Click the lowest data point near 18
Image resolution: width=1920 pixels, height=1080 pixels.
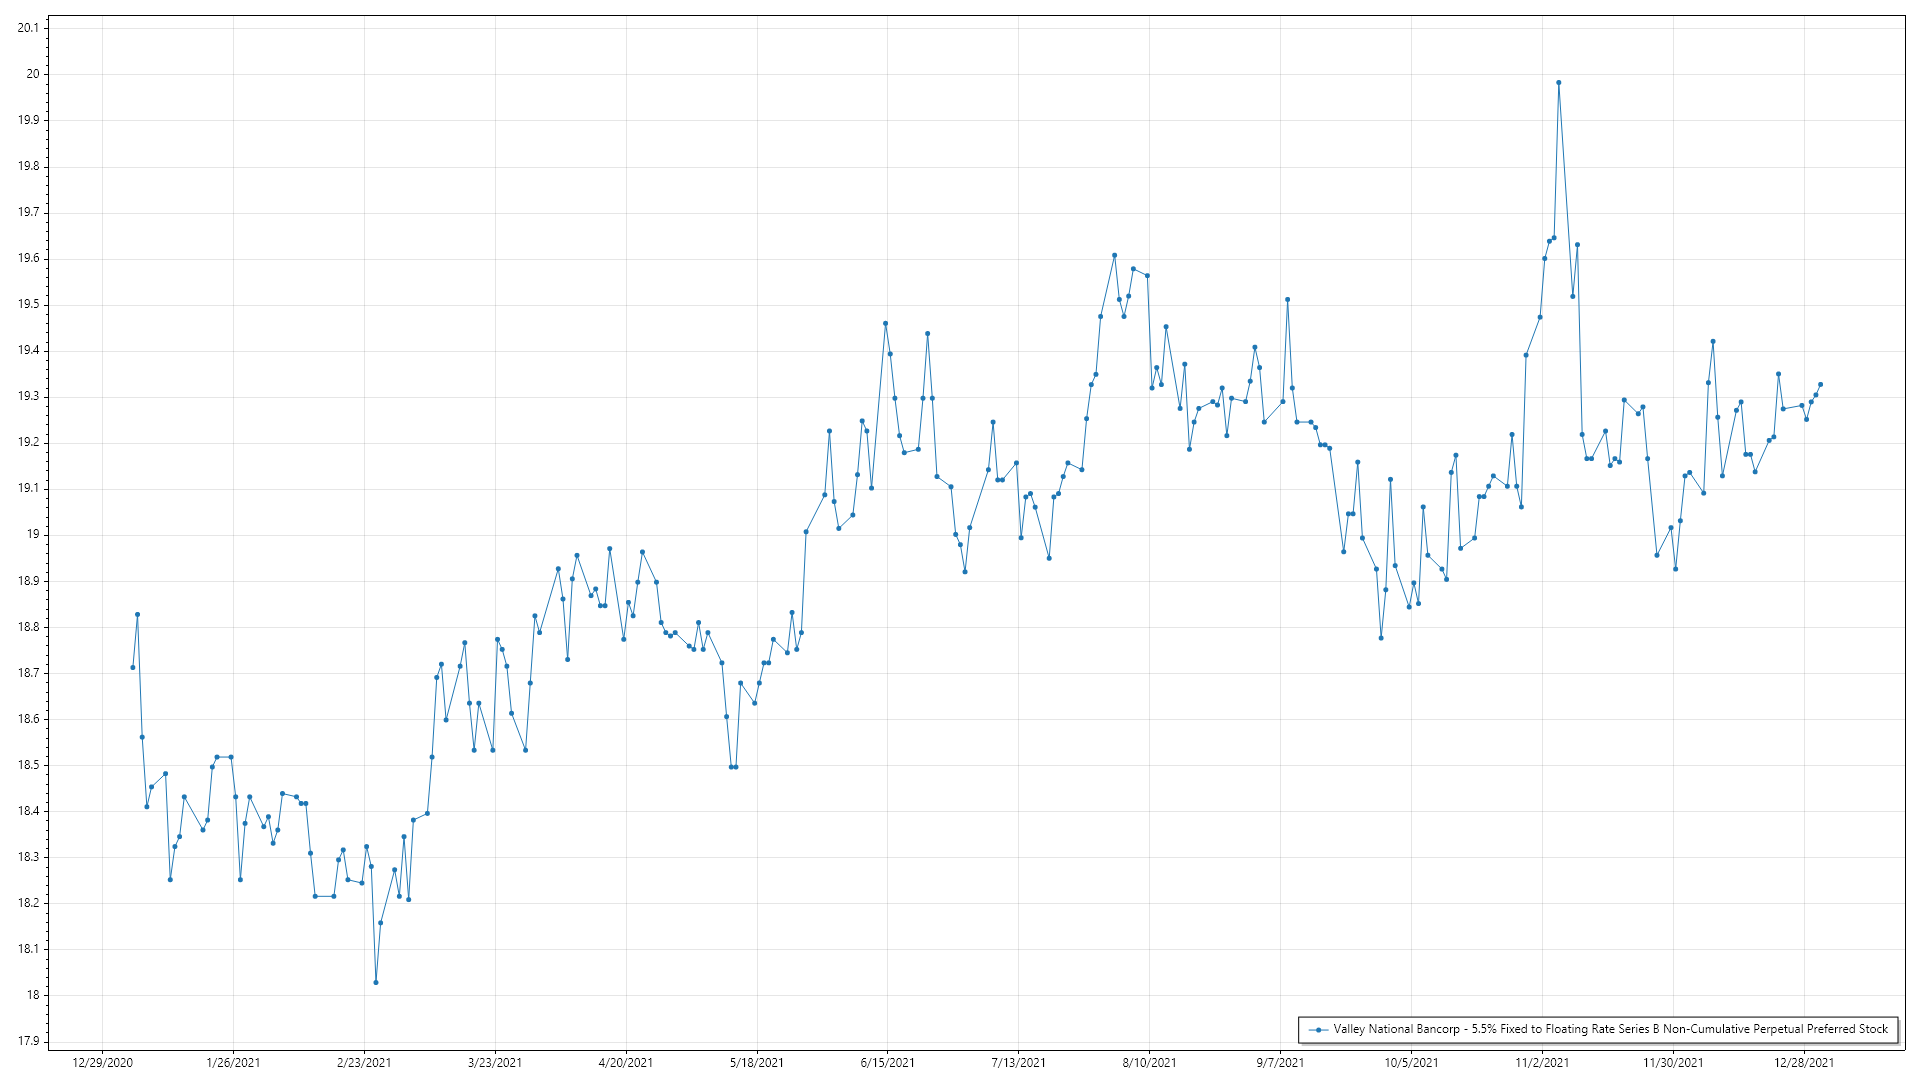point(376,982)
